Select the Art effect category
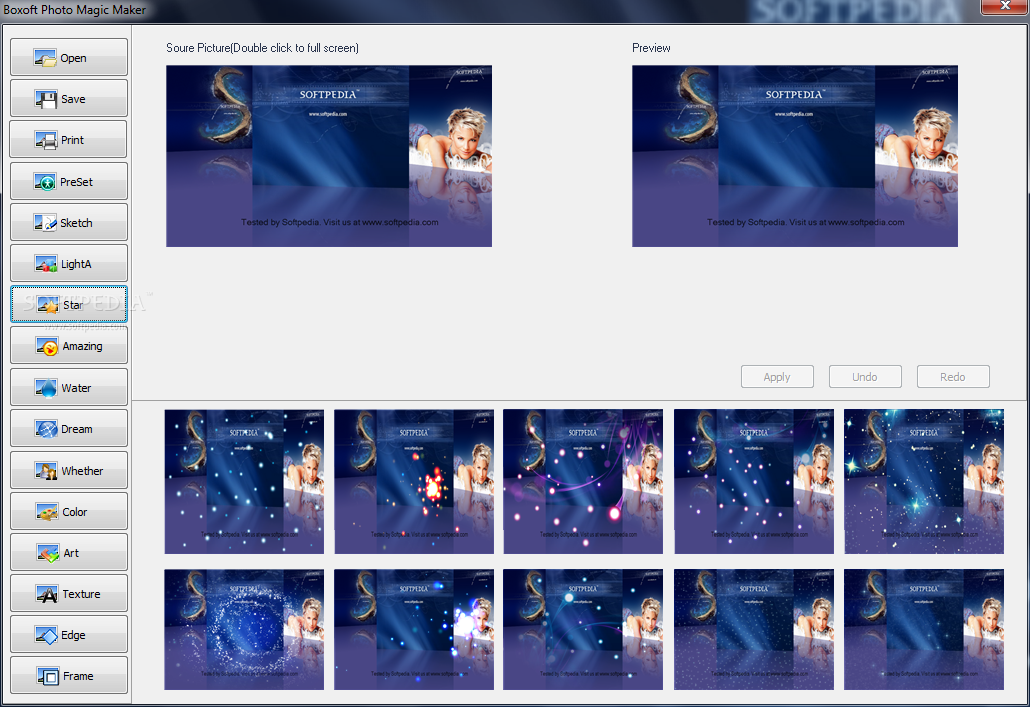The width and height of the screenshot is (1030, 707). pos(69,552)
